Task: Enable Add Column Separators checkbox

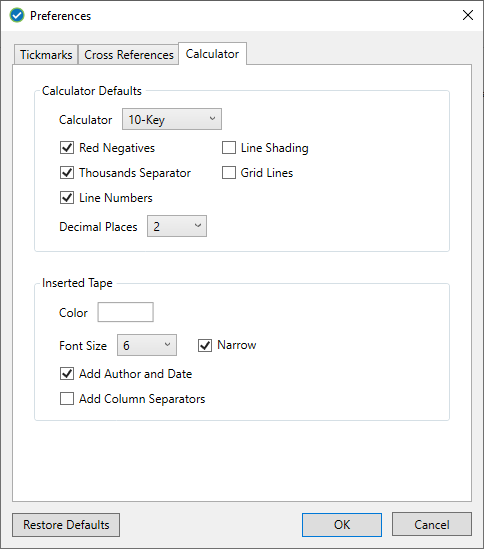Action: [67, 398]
